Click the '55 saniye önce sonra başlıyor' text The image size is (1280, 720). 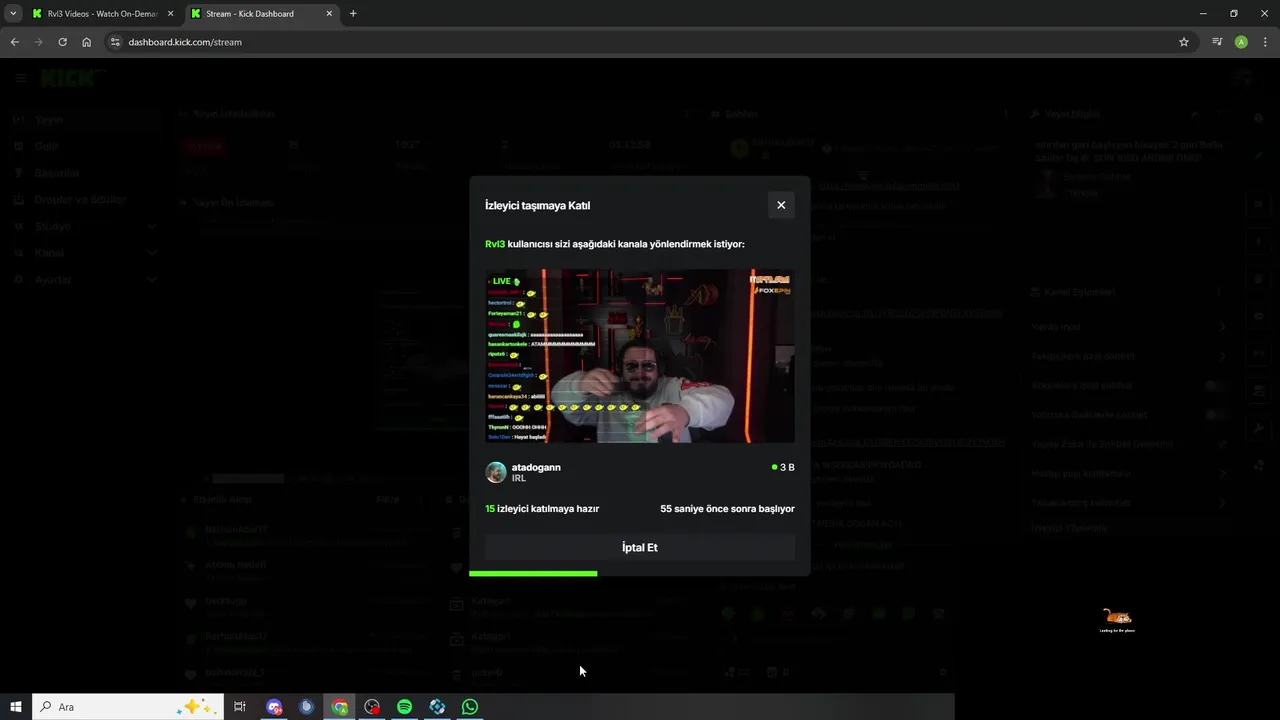point(727,509)
